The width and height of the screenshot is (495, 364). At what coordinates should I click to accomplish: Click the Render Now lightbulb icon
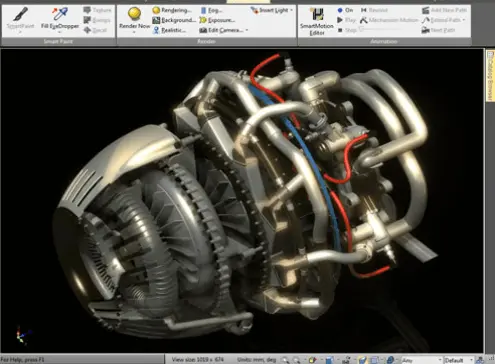pos(134,14)
